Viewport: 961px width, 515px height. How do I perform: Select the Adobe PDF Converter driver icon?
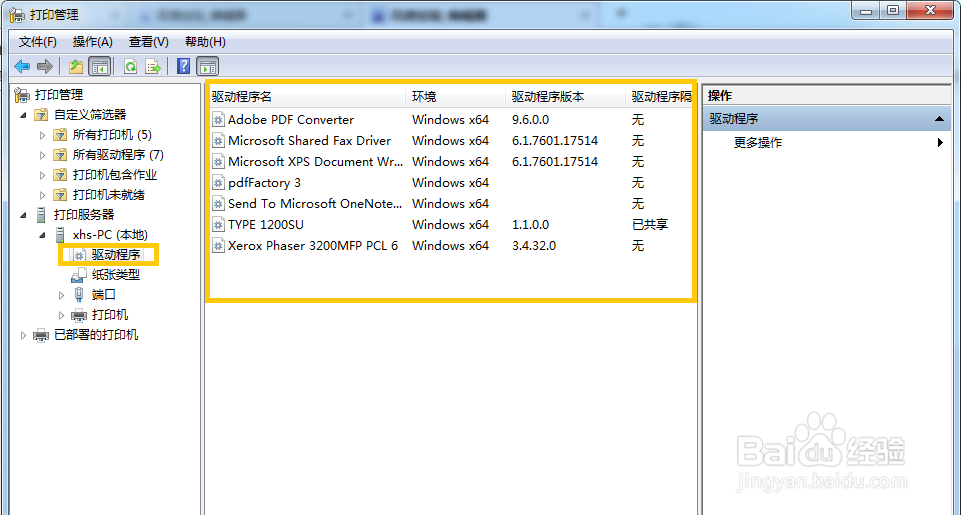click(x=218, y=120)
